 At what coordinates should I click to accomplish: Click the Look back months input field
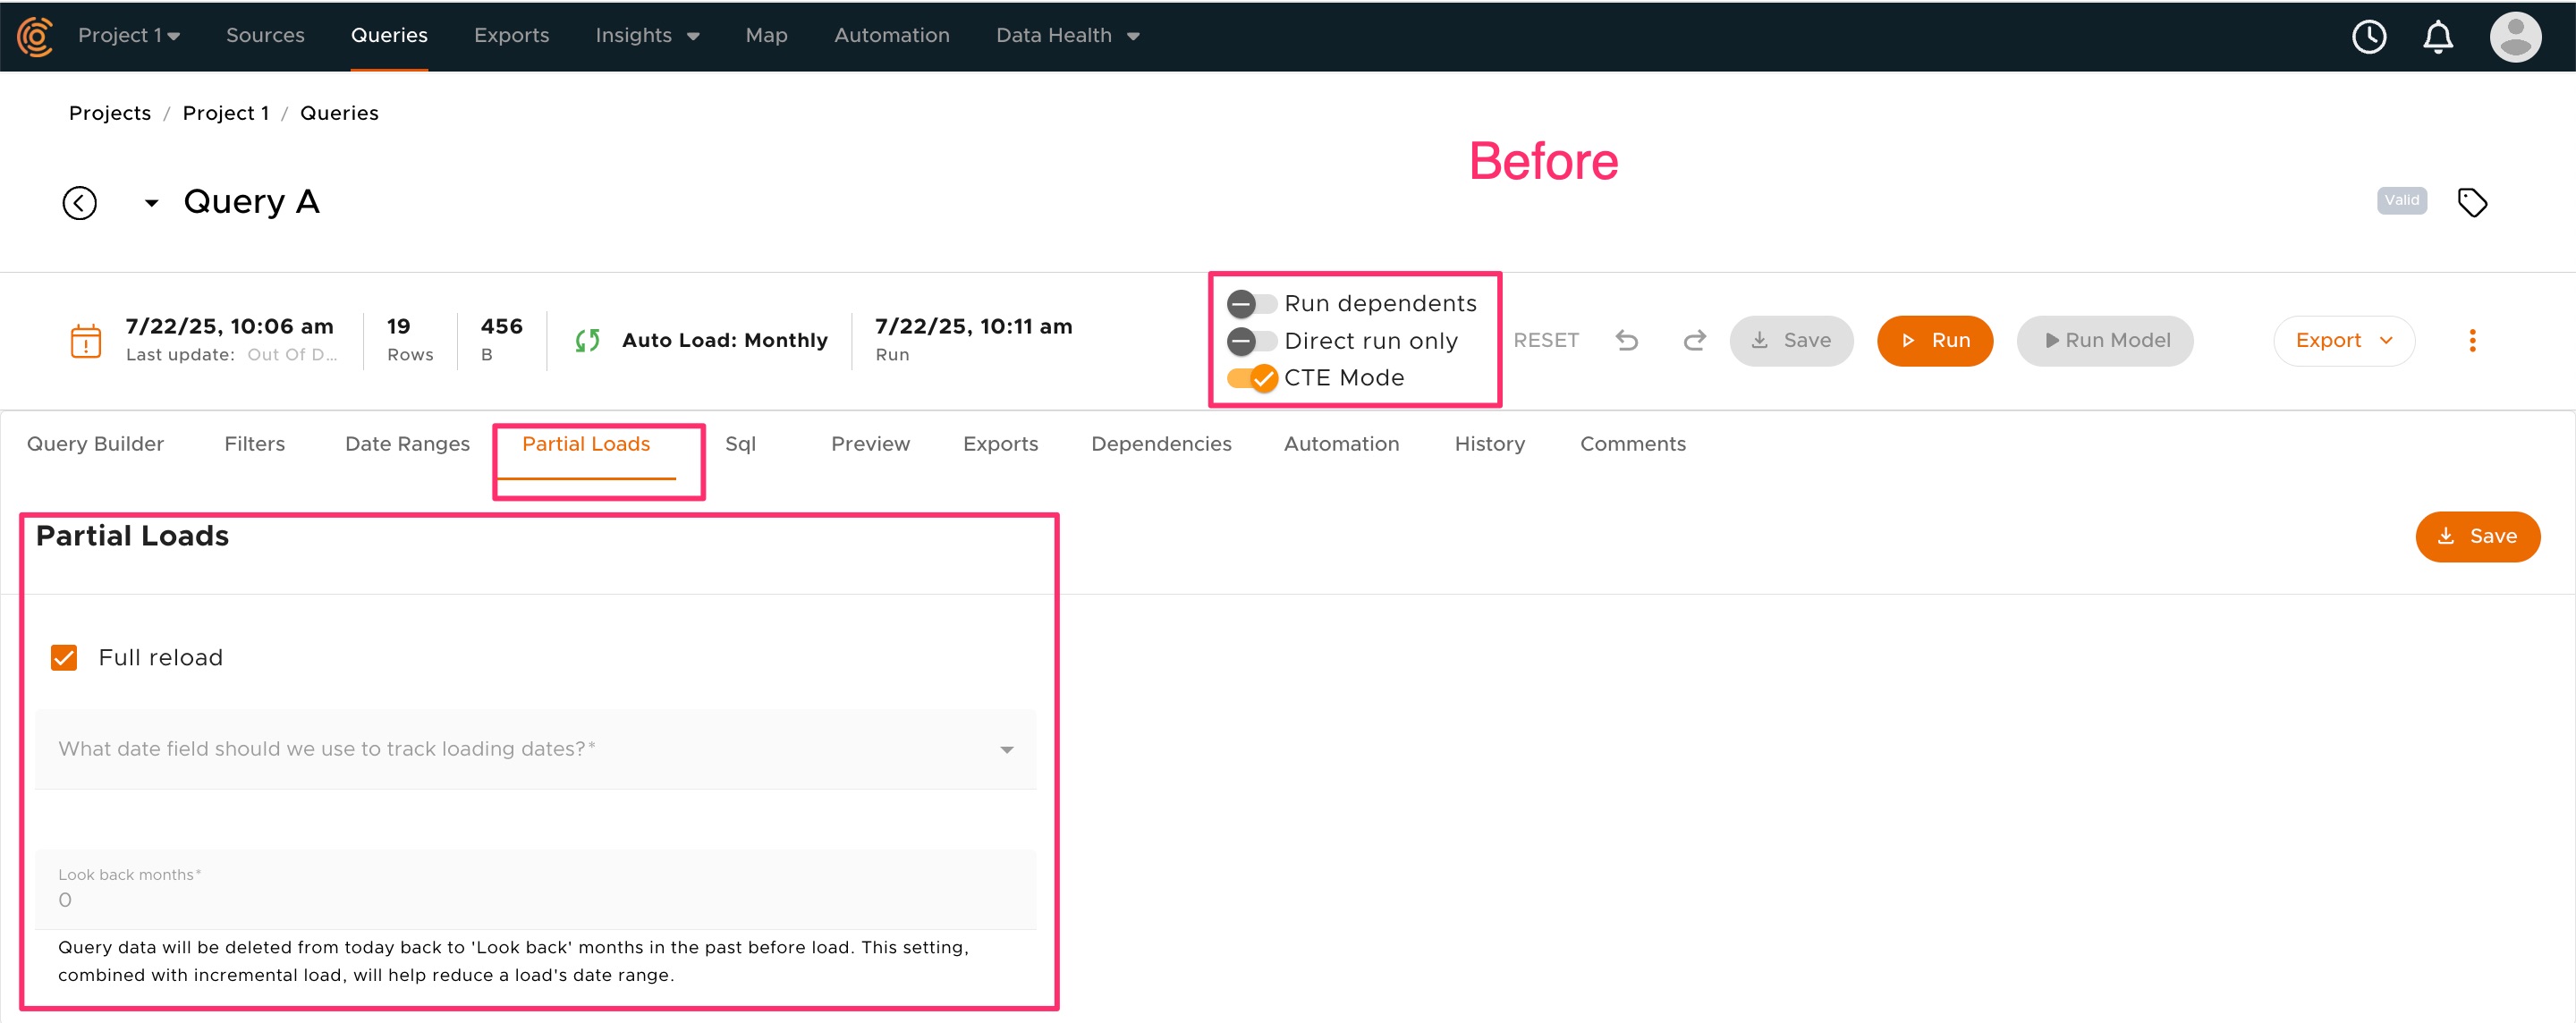click(535, 889)
